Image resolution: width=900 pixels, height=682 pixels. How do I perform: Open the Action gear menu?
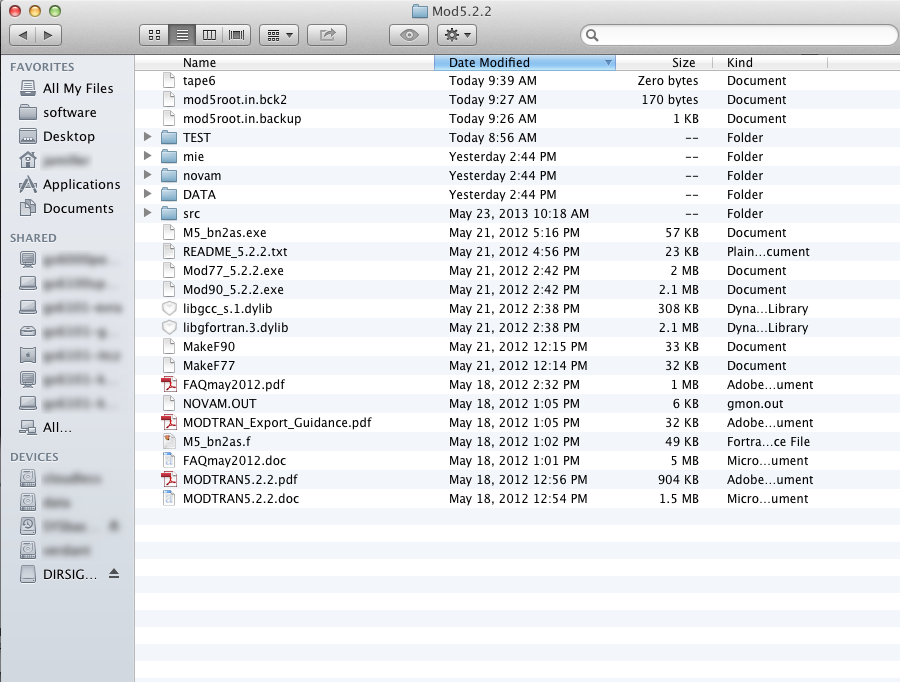[456, 34]
